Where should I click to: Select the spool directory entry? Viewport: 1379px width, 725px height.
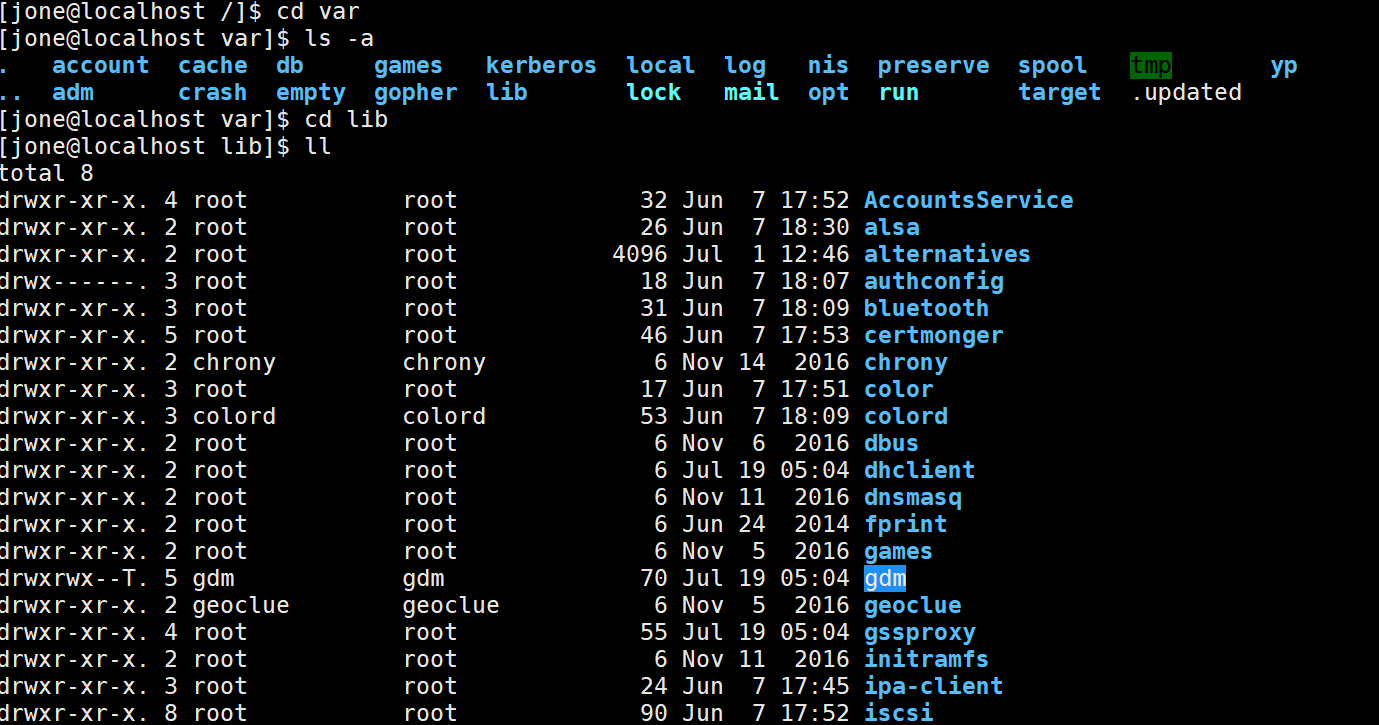tap(1052, 65)
